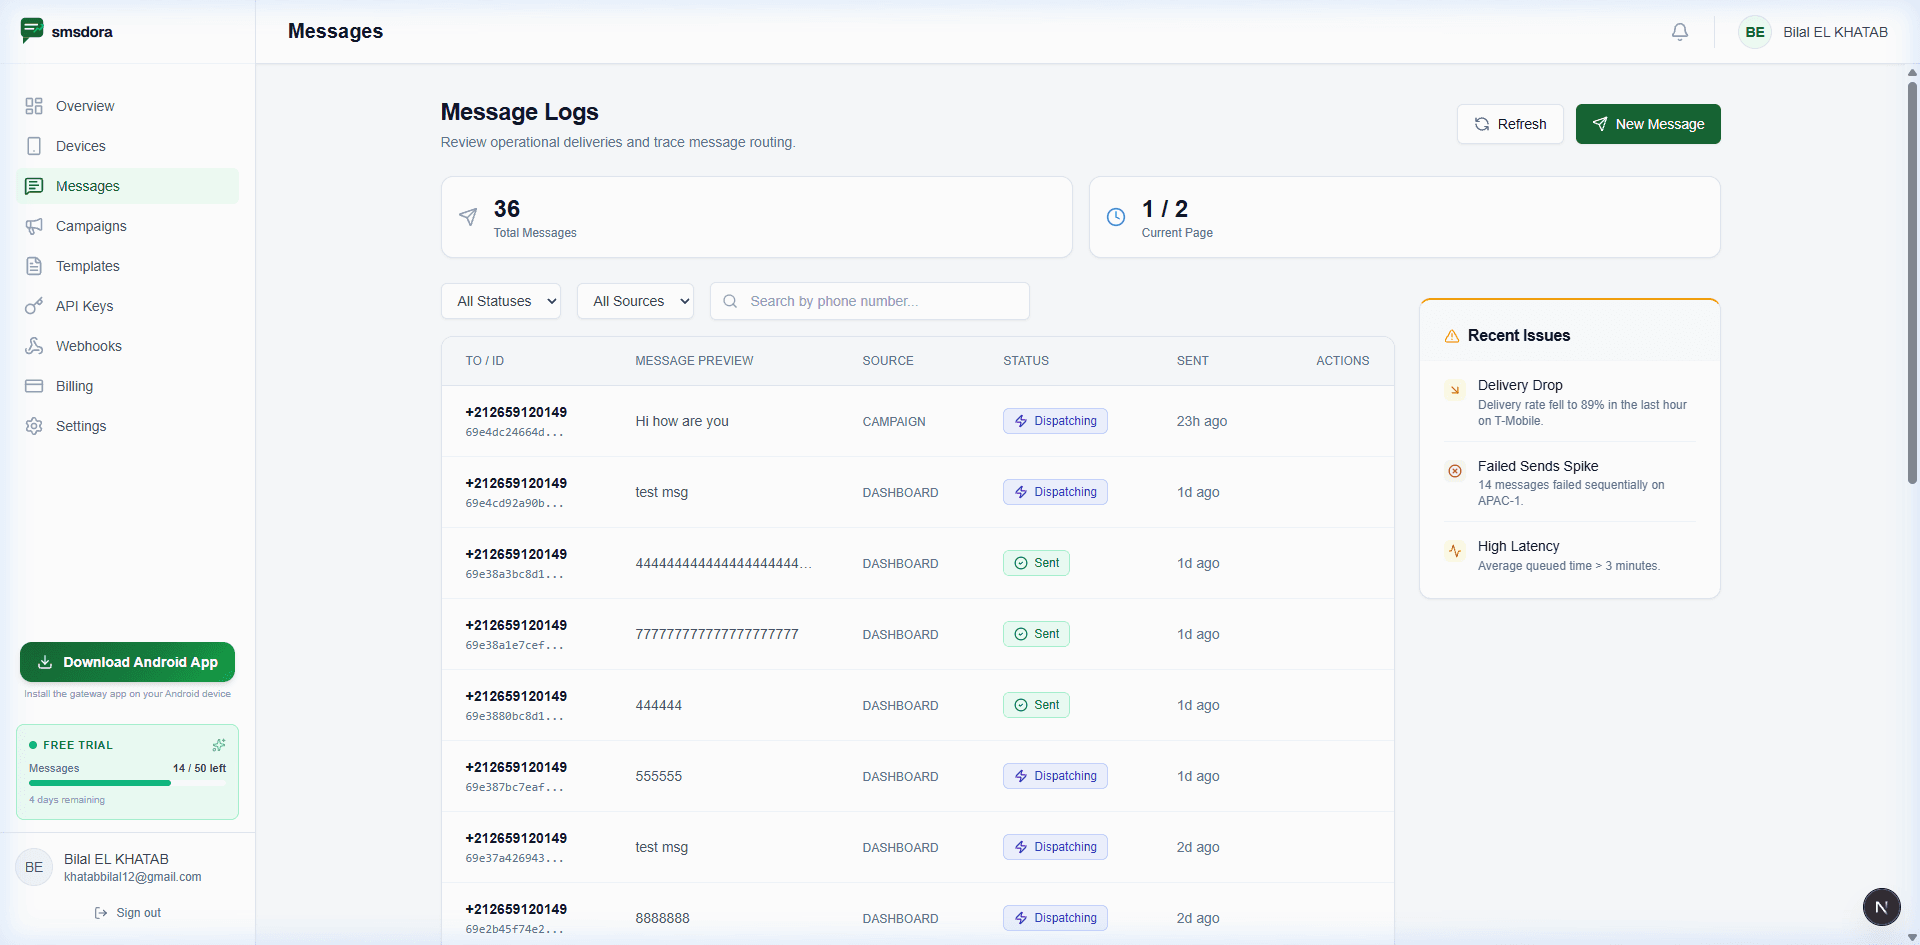Click the Webhooks icon in sidebar

[35, 346]
